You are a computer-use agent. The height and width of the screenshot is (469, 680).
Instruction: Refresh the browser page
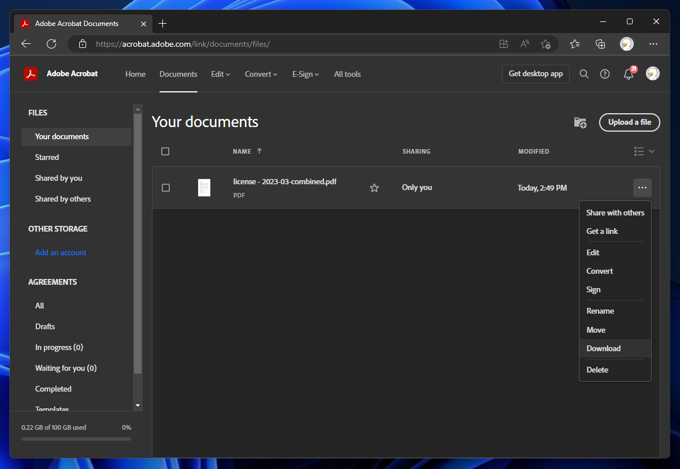click(51, 44)
